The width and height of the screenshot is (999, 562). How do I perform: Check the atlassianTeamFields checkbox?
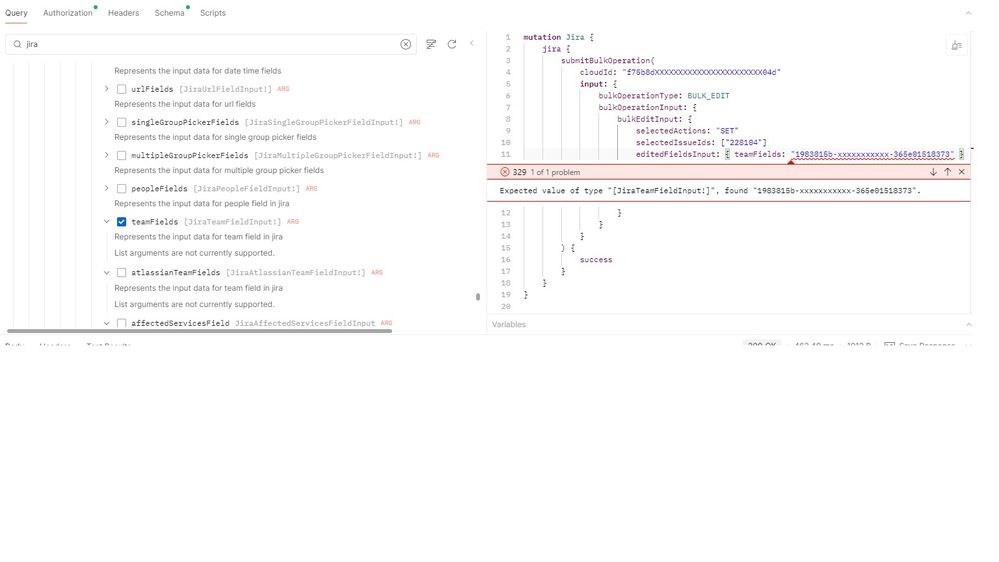point(121,273)
